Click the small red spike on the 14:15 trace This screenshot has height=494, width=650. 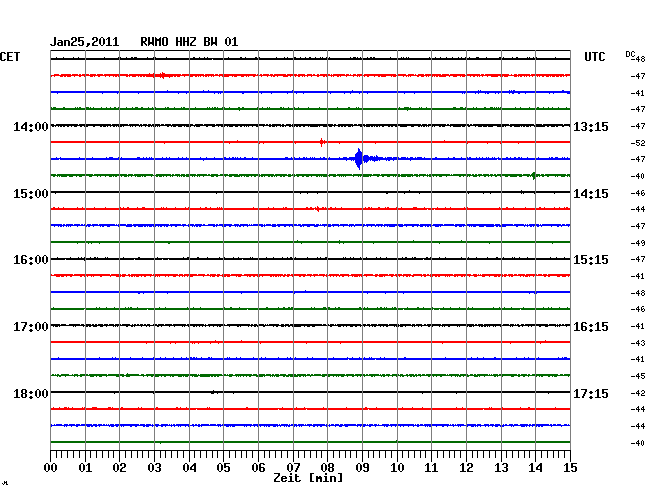(317, 209)
